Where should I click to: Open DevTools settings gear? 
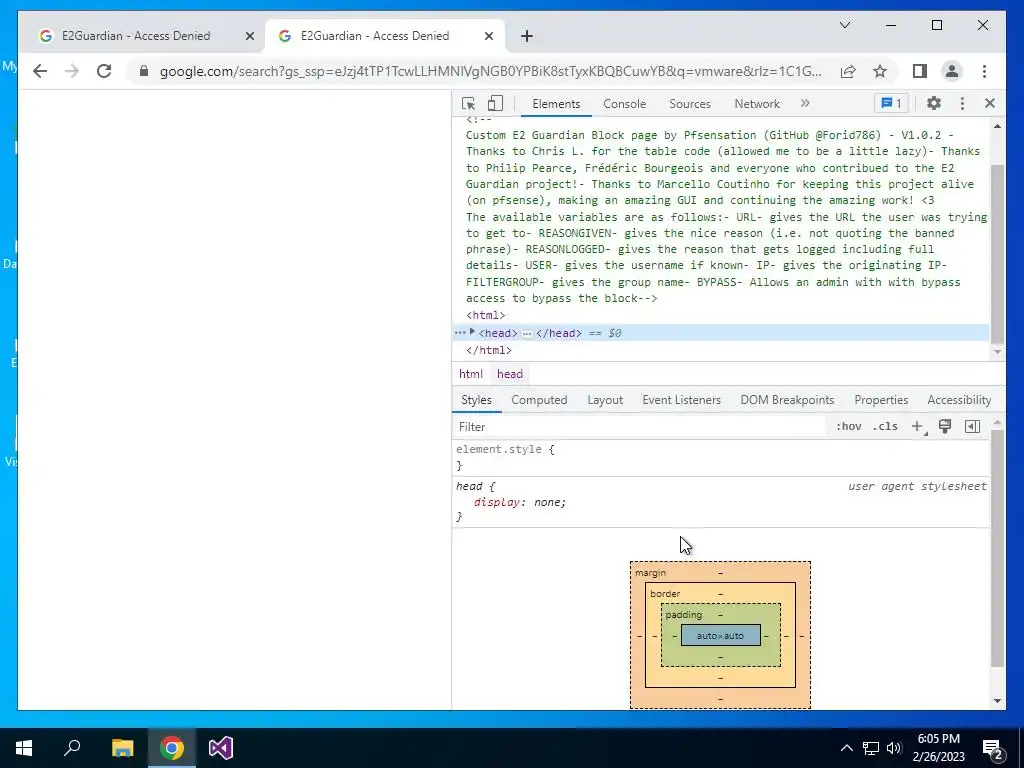coord(934,103)
